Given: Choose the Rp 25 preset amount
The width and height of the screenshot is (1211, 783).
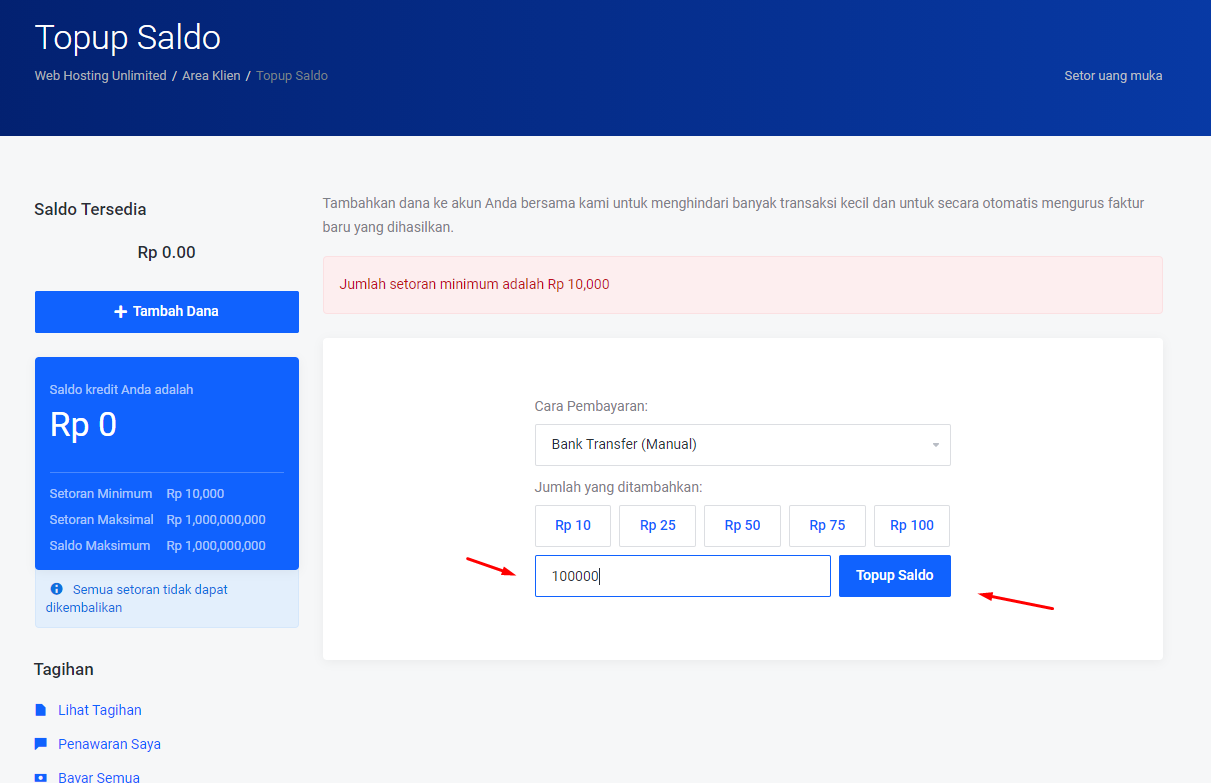Looking at the screenshot, I should click(657, 526).
